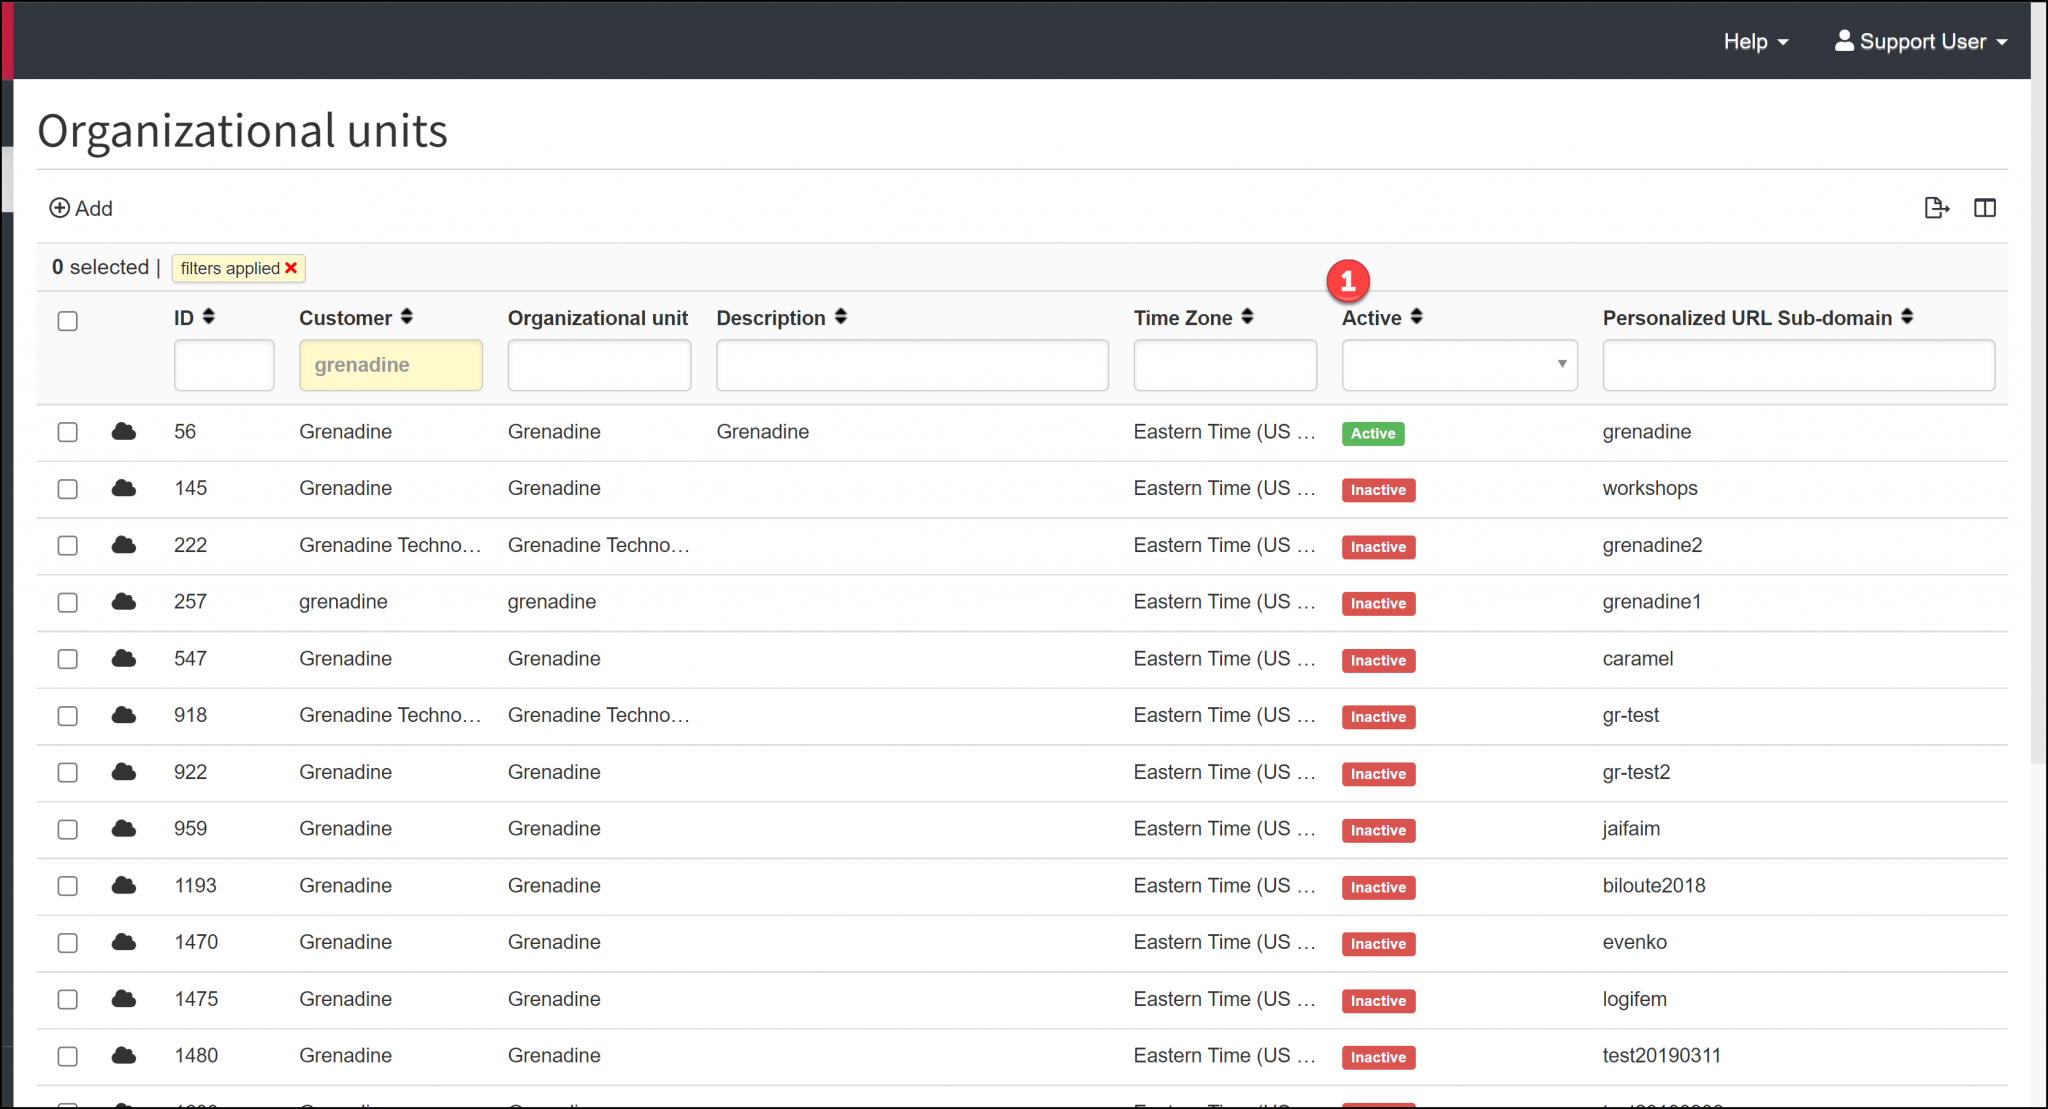Click the red numbered annotation marker

click(x=1348, y=281)
